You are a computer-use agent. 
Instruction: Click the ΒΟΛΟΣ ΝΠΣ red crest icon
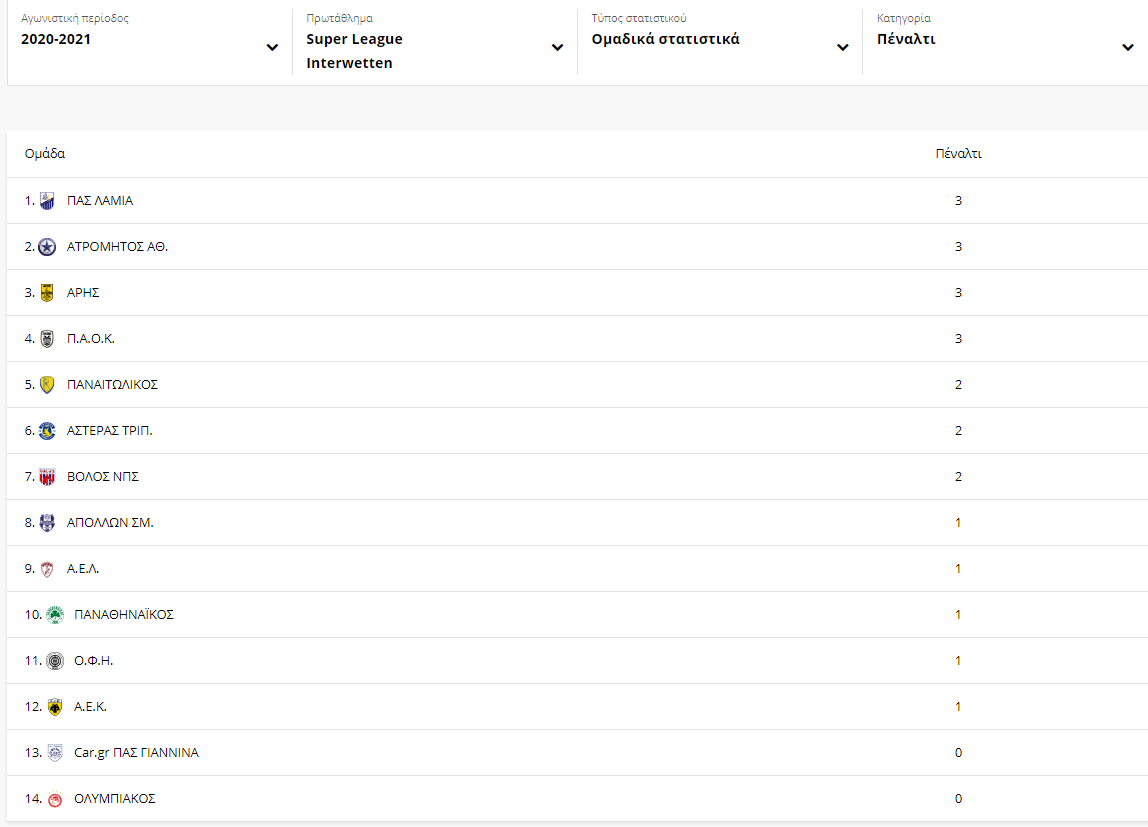click(47, 477)
